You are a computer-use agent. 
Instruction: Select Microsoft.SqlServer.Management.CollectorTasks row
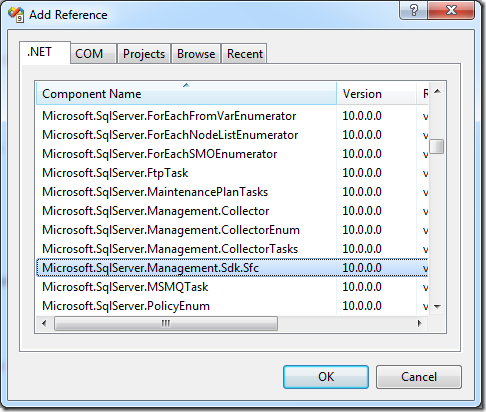coord(232,249)
